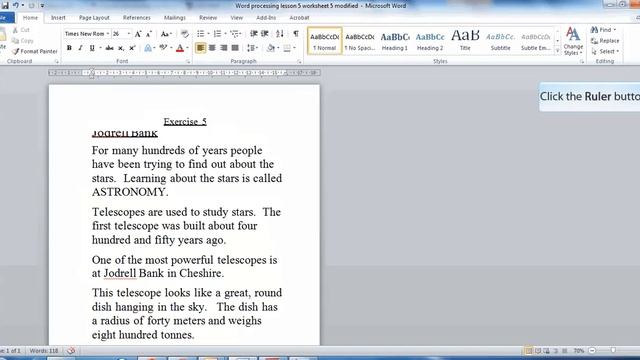The image size is (640, 360).
Task: Click the 70% zoom level
Action: [579, 351]
